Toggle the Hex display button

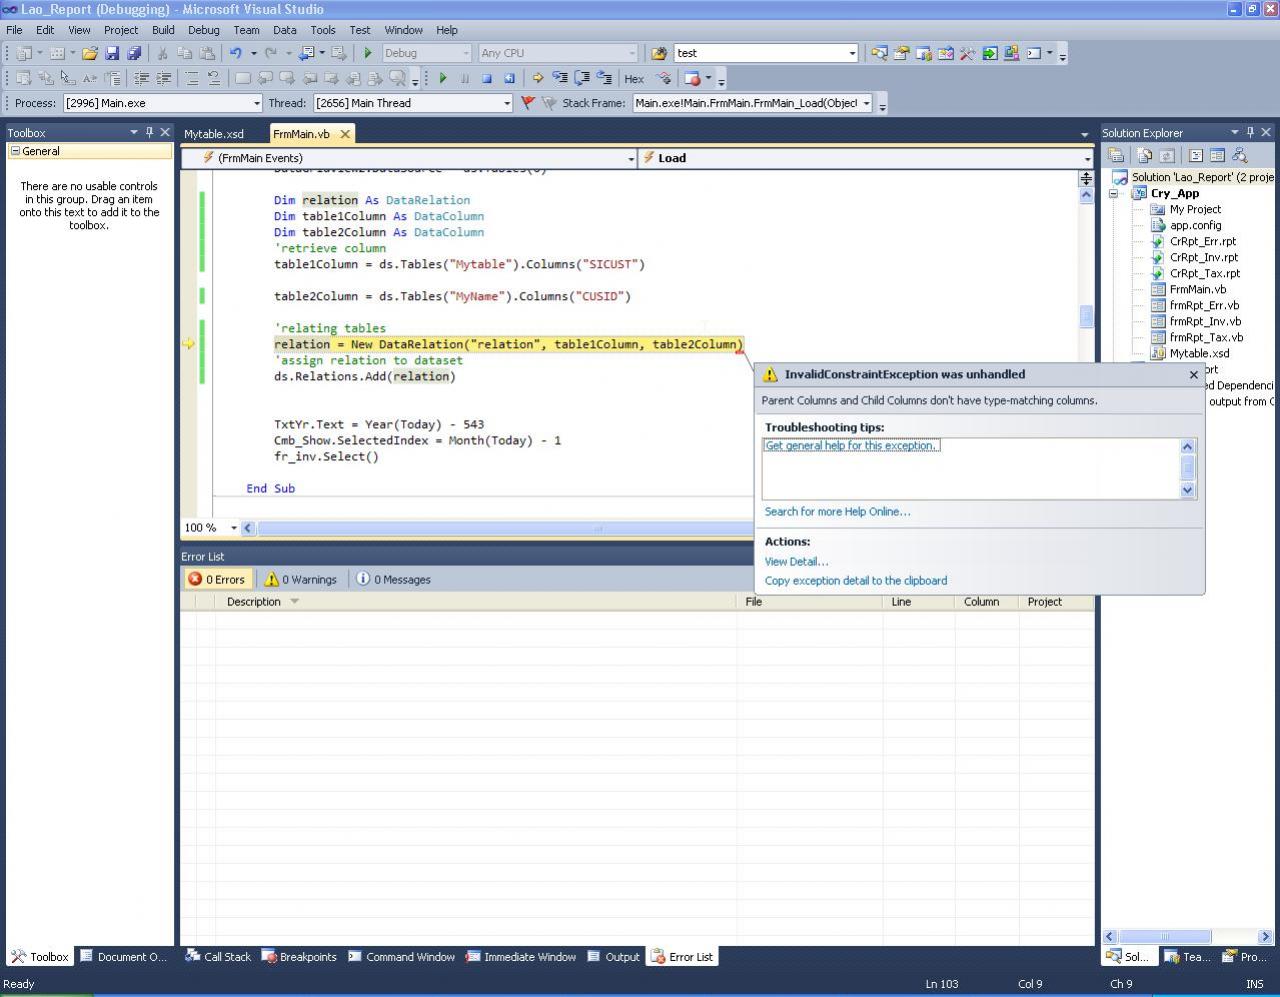coord(634,78)
